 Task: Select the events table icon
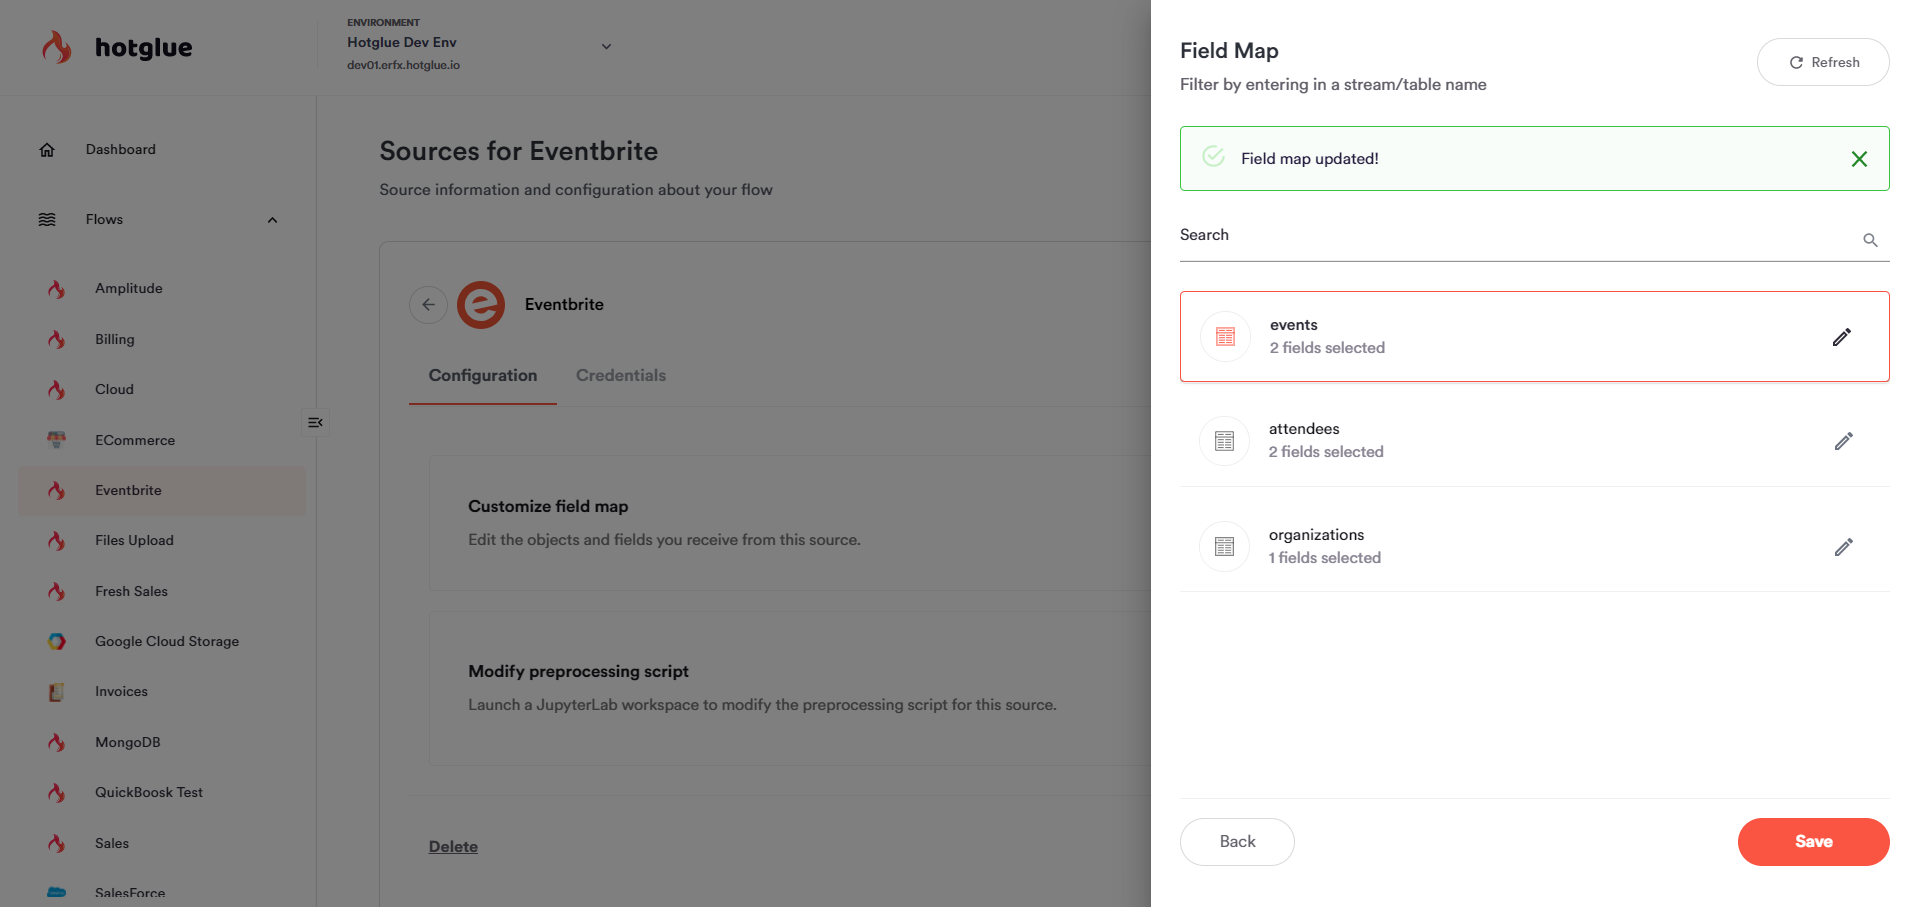[1225, 337]
